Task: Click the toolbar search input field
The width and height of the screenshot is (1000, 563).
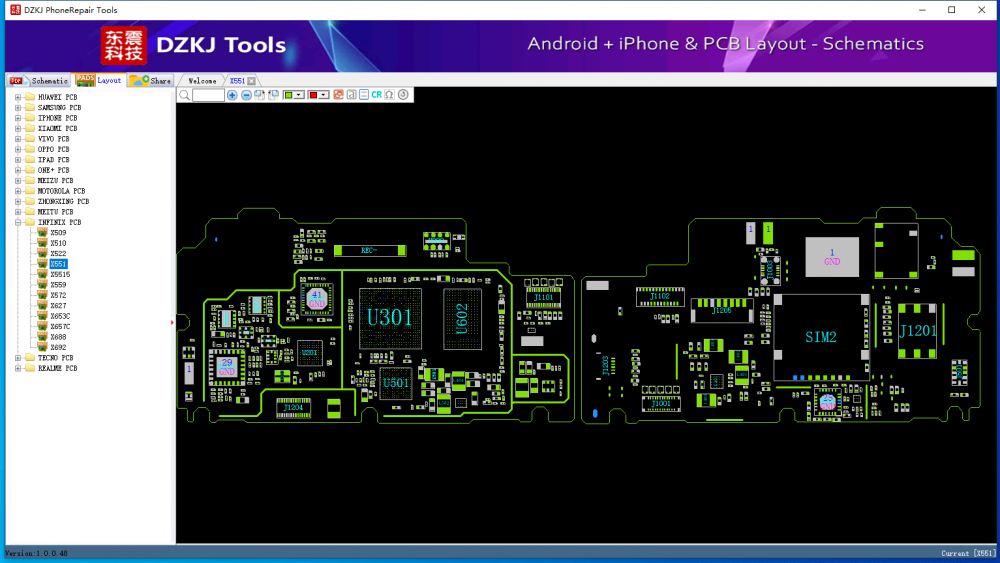Action: tap(208, 95)
